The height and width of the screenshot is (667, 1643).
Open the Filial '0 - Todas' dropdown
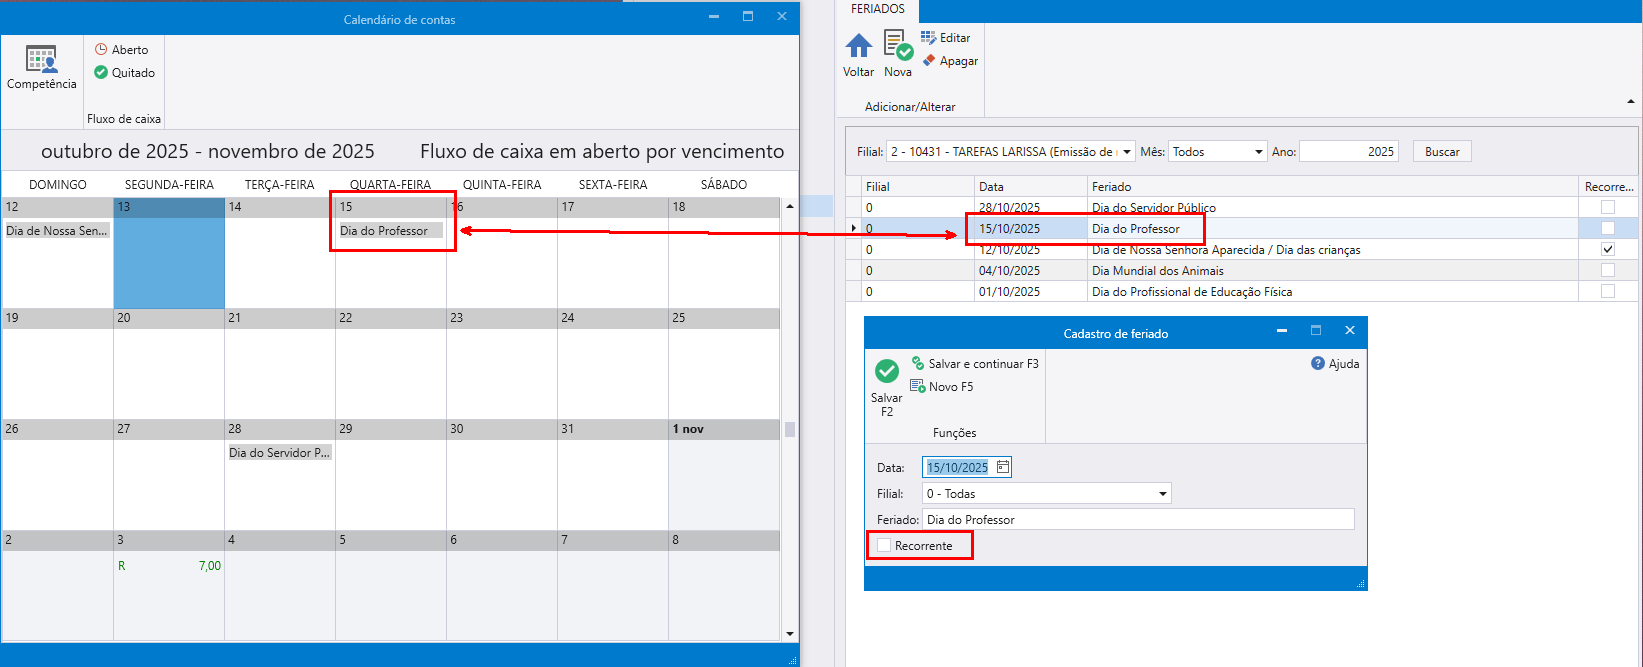click(x=1162, y=494)
